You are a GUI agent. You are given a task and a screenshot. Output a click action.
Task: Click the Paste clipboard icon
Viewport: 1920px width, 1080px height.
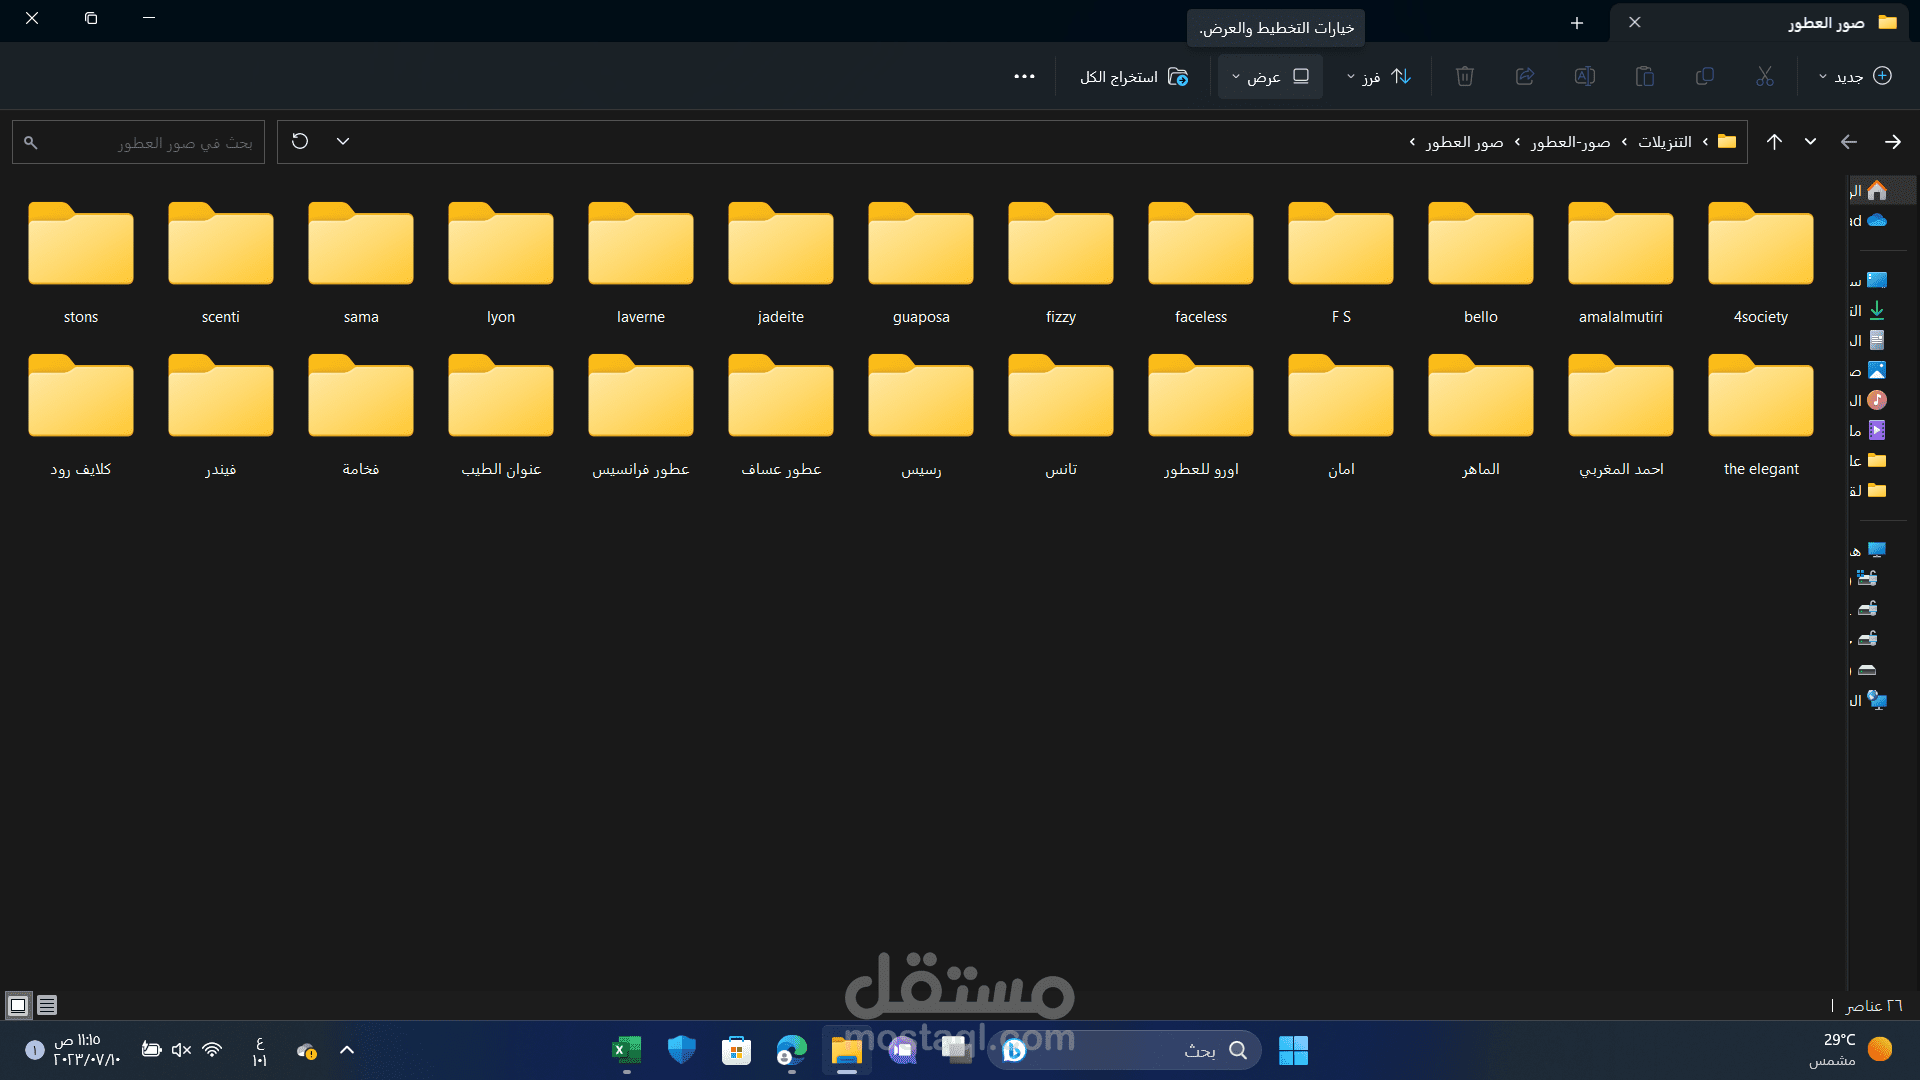coord(1644,76)
